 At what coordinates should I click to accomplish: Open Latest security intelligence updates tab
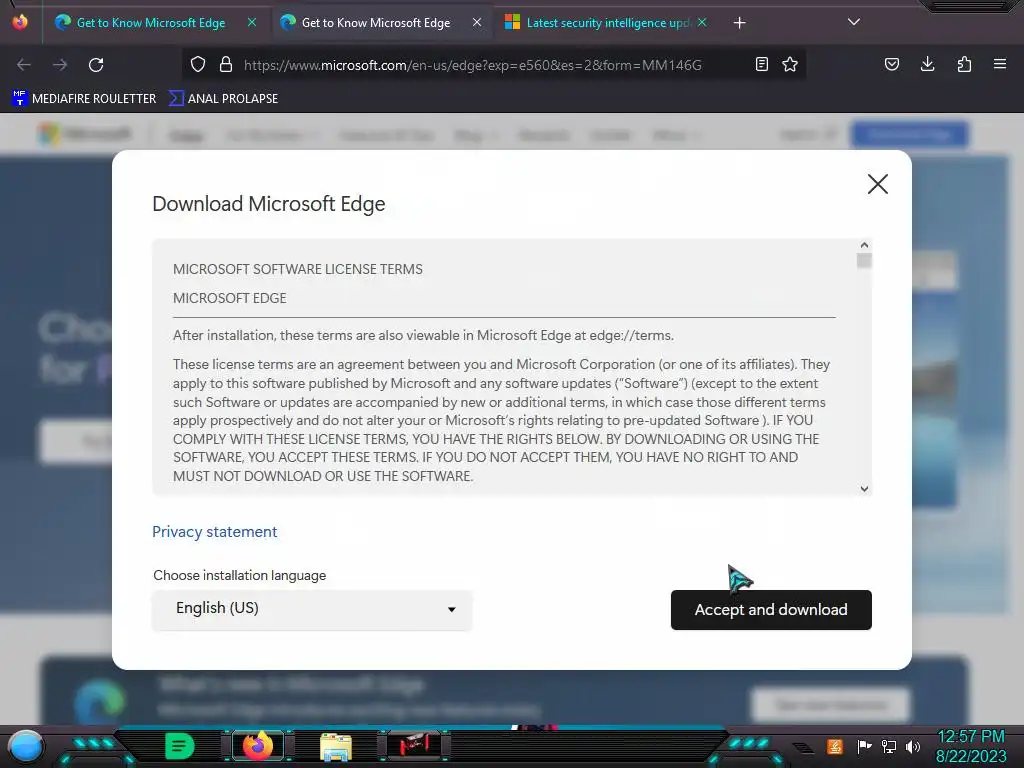point(607,23)
